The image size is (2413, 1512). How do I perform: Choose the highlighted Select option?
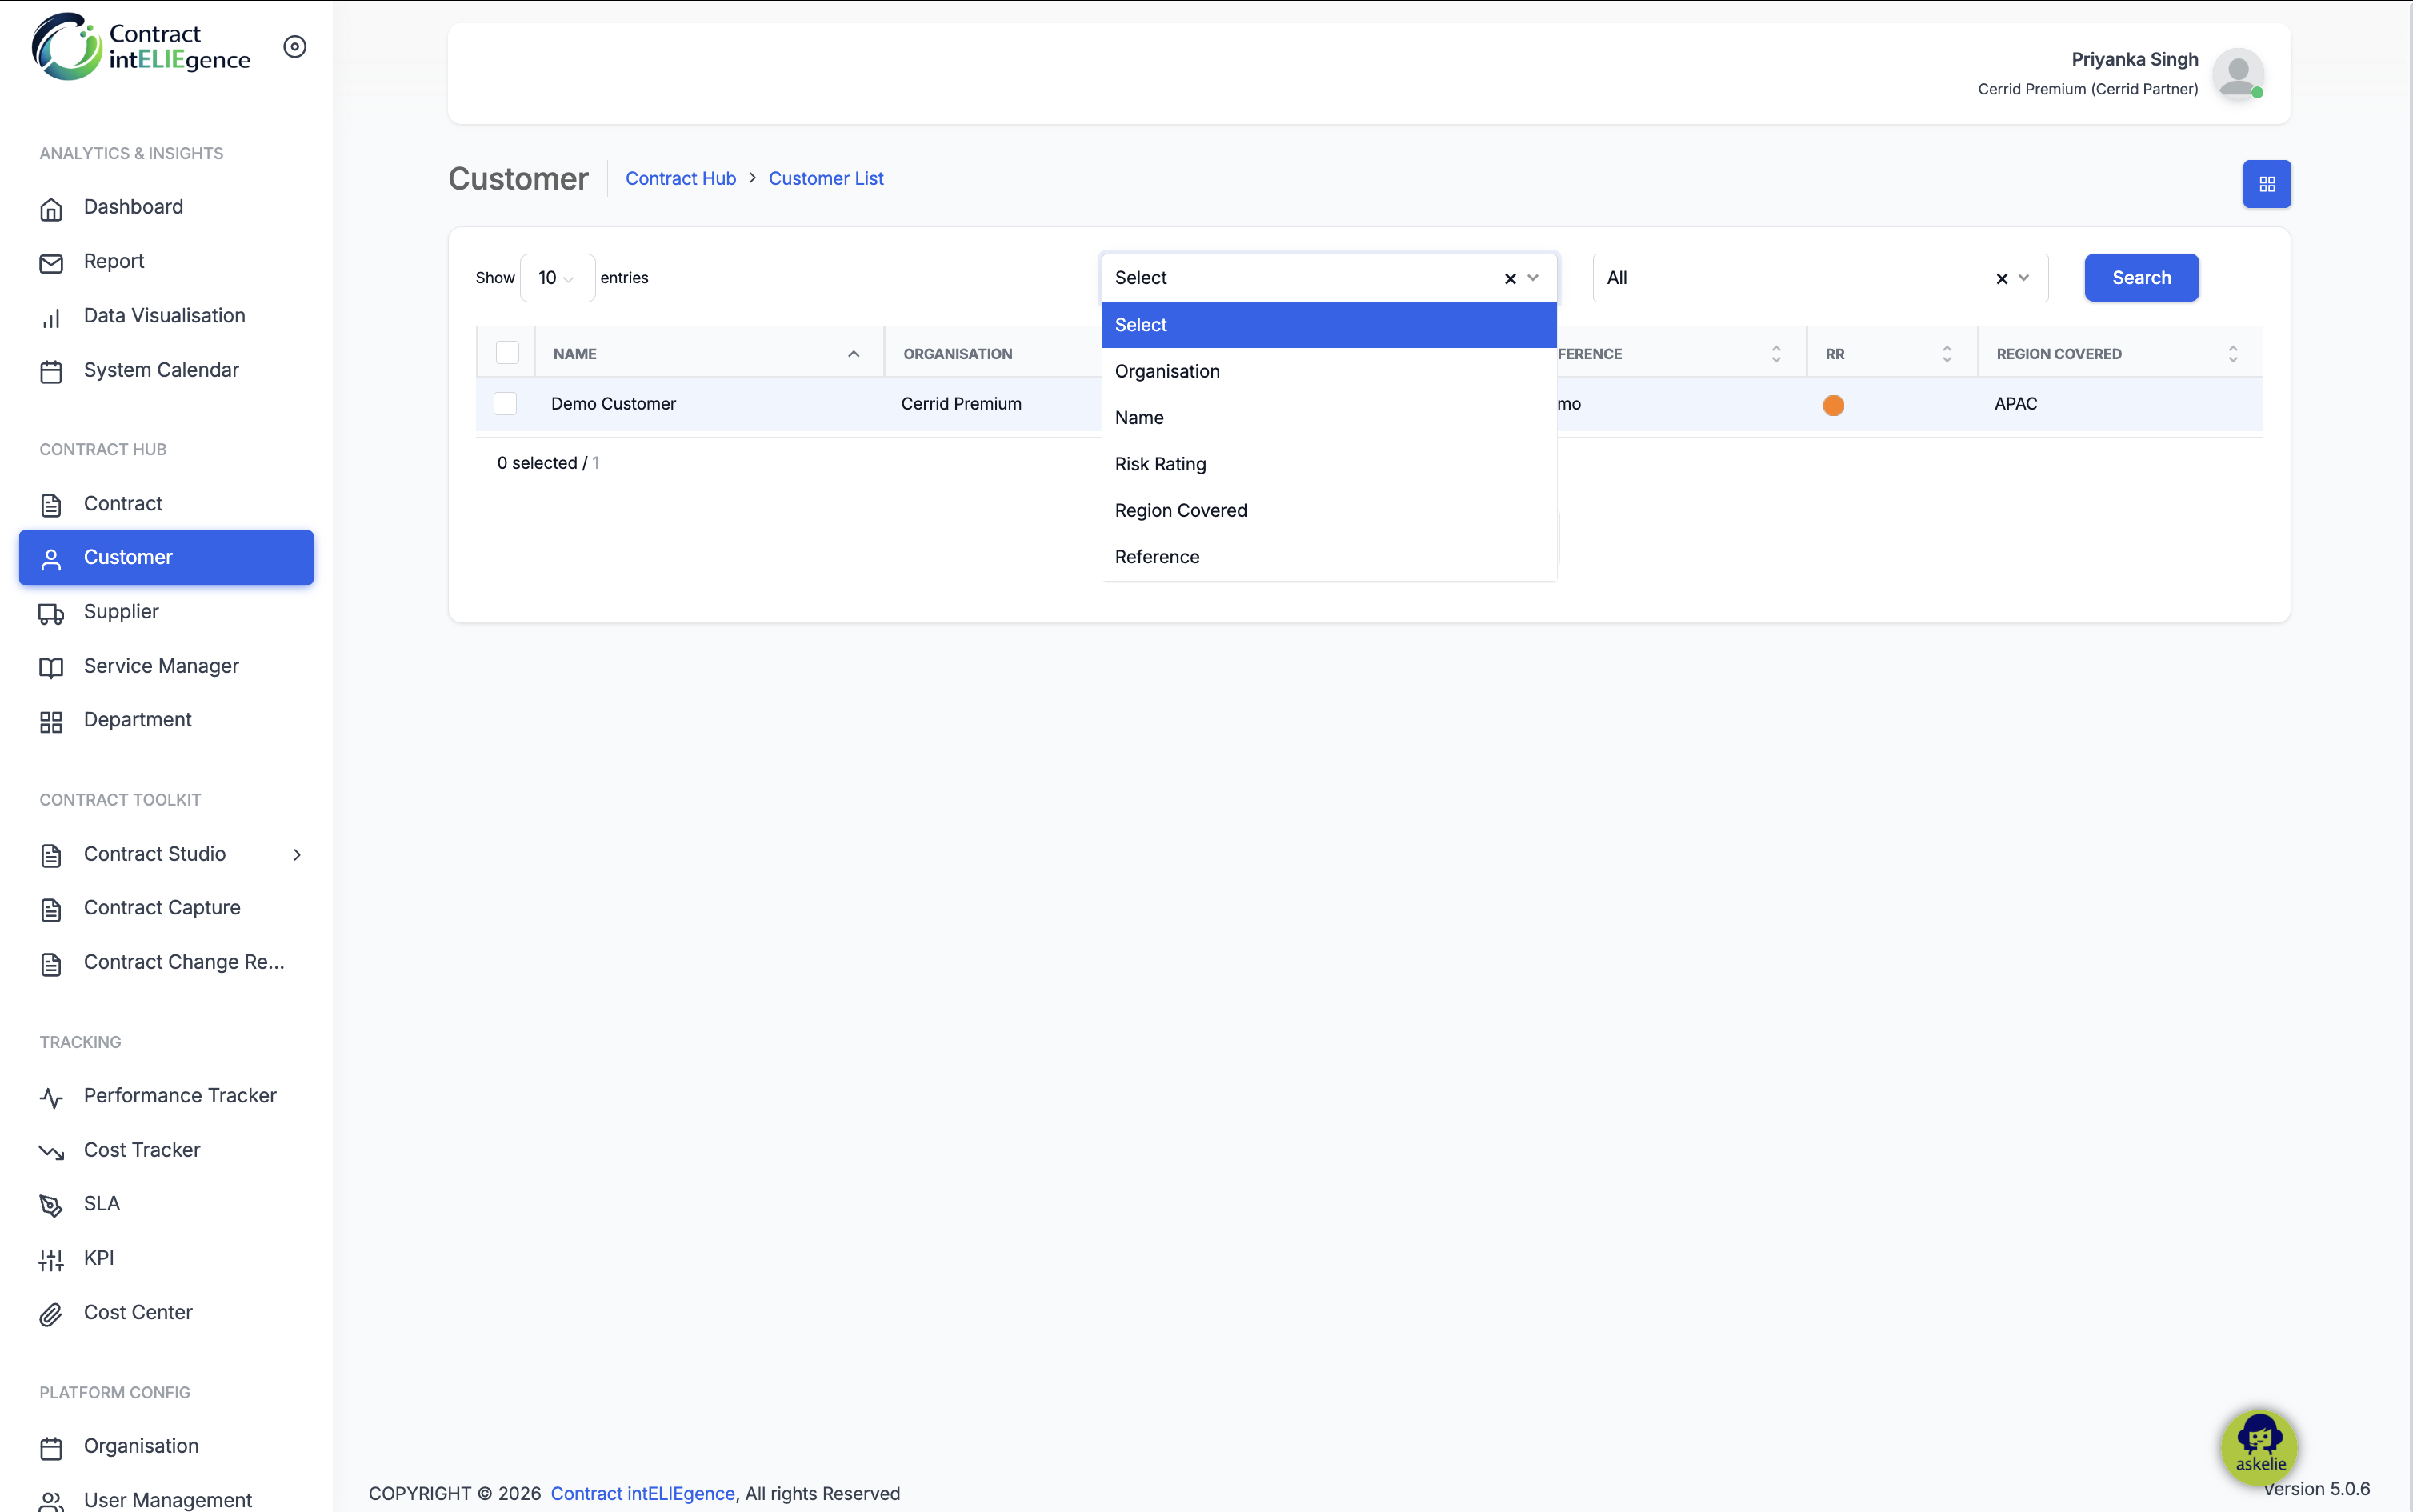(1329, 325)
